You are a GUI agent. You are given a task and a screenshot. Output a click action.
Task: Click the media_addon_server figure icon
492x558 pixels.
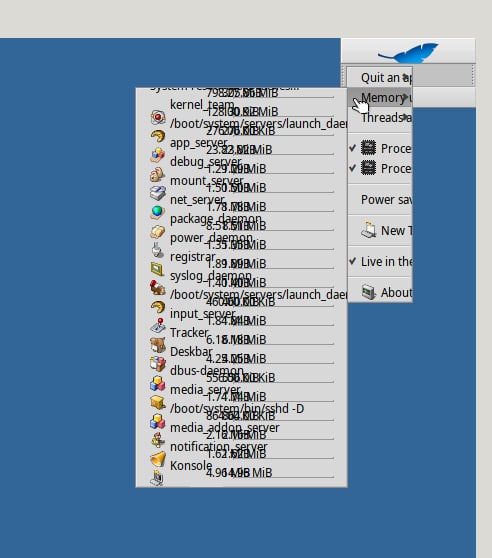click(x=158, y=440)
